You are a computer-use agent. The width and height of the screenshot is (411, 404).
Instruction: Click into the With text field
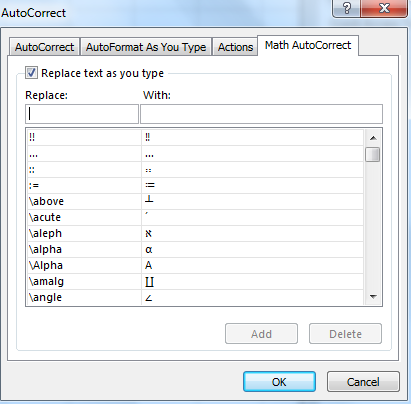point(261,114)
